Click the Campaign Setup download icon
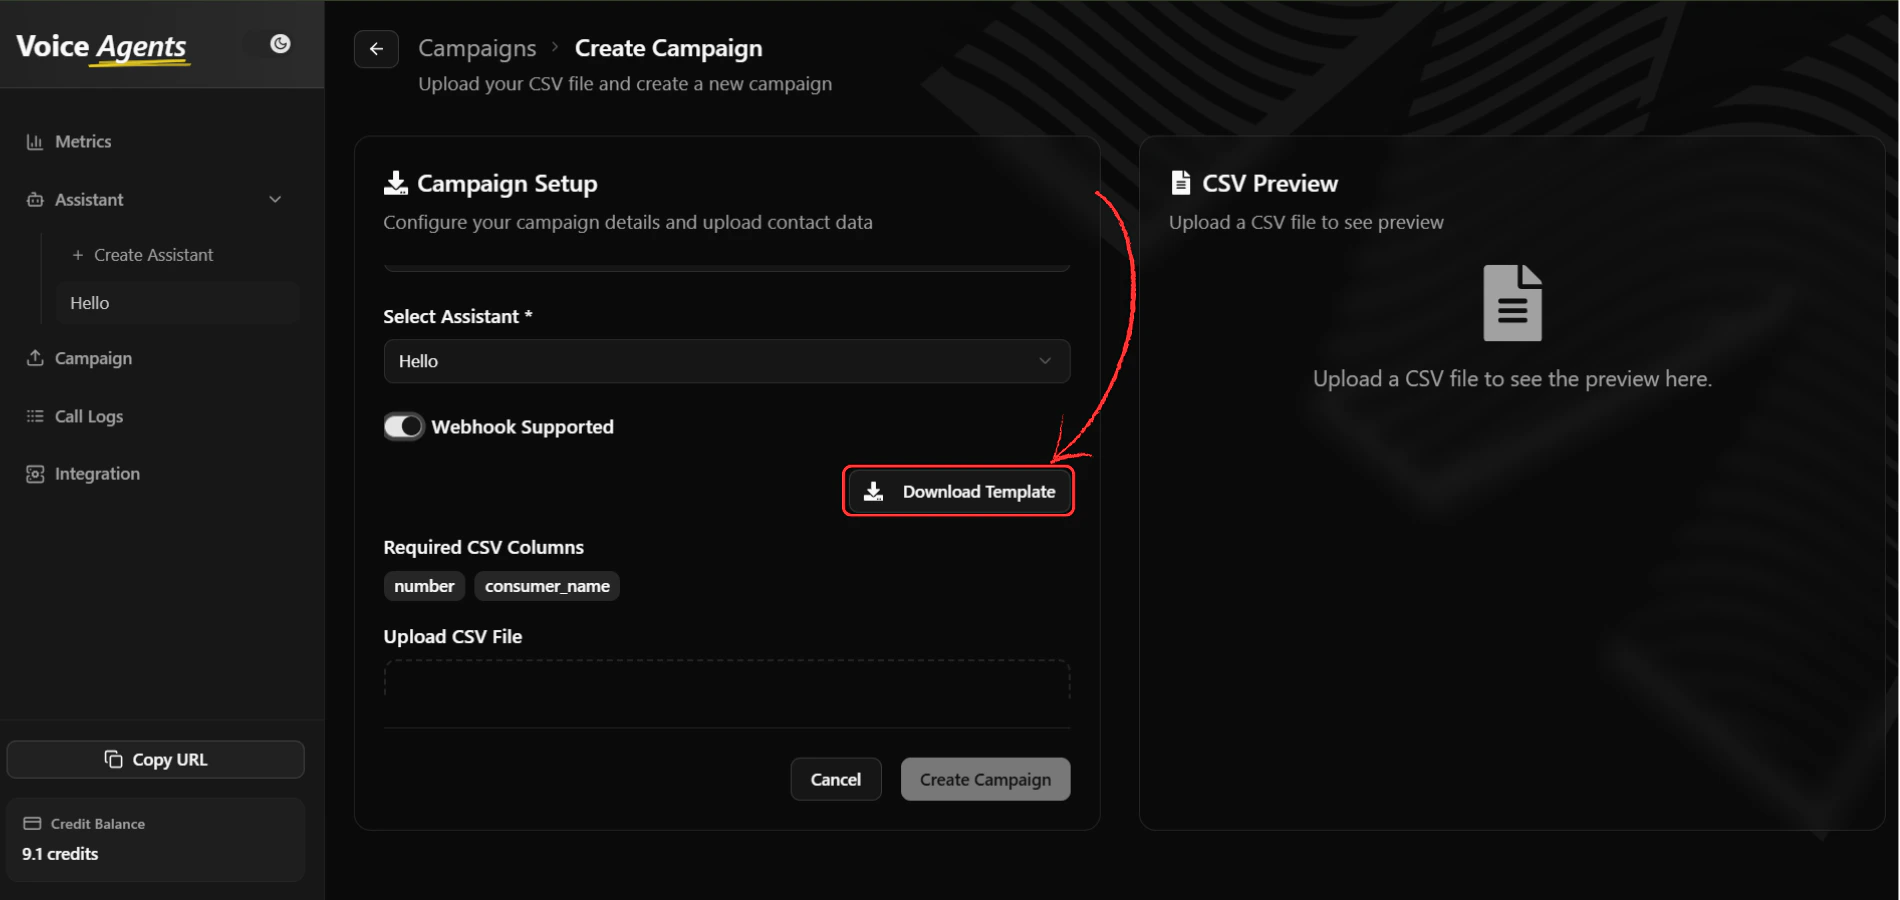Image resolution: width=1900 pixels, height=900 pixels. coord(395,182)
